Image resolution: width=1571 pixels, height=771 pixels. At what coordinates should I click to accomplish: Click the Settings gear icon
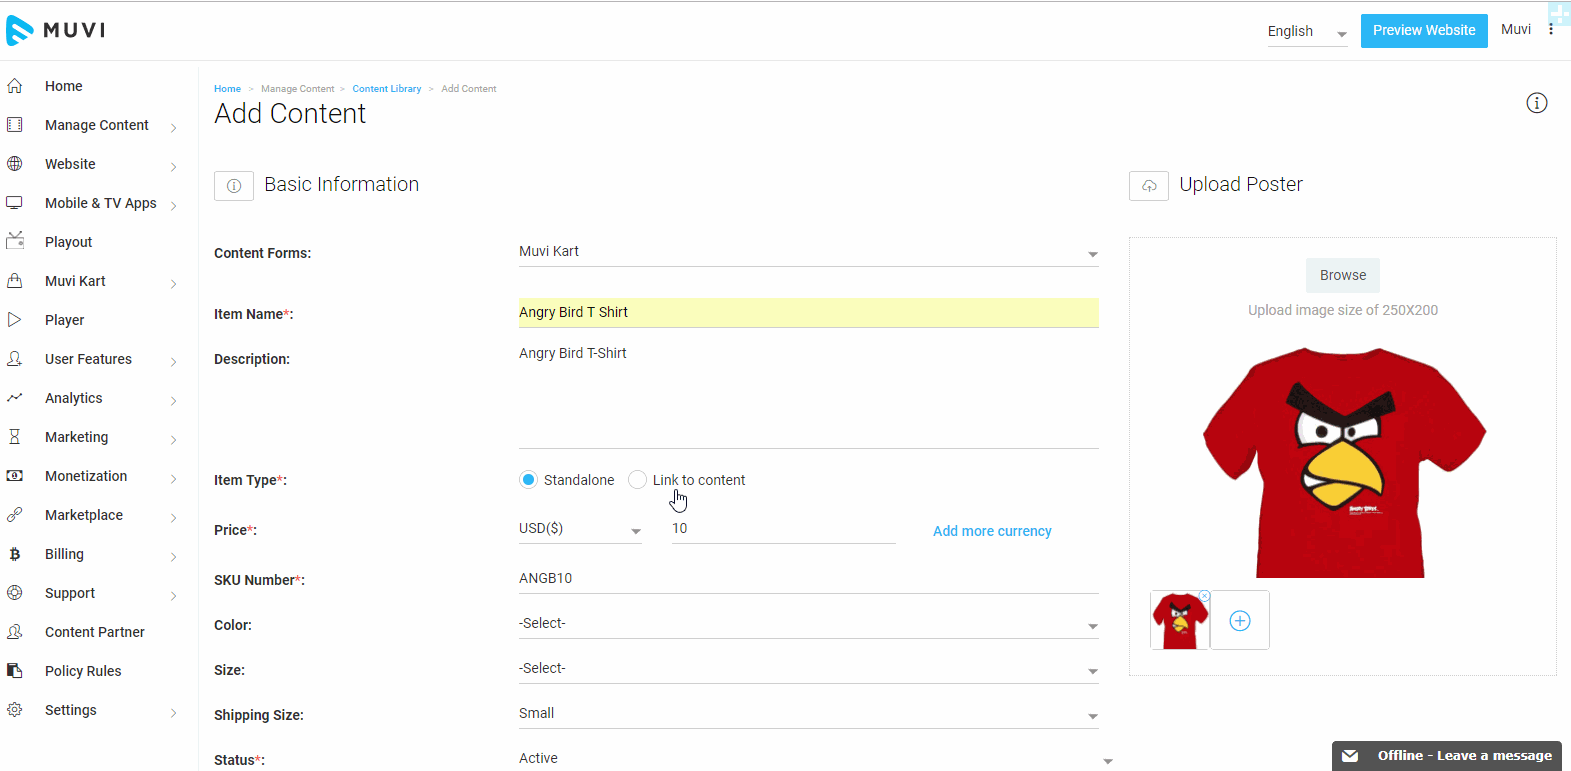(15, 710)
